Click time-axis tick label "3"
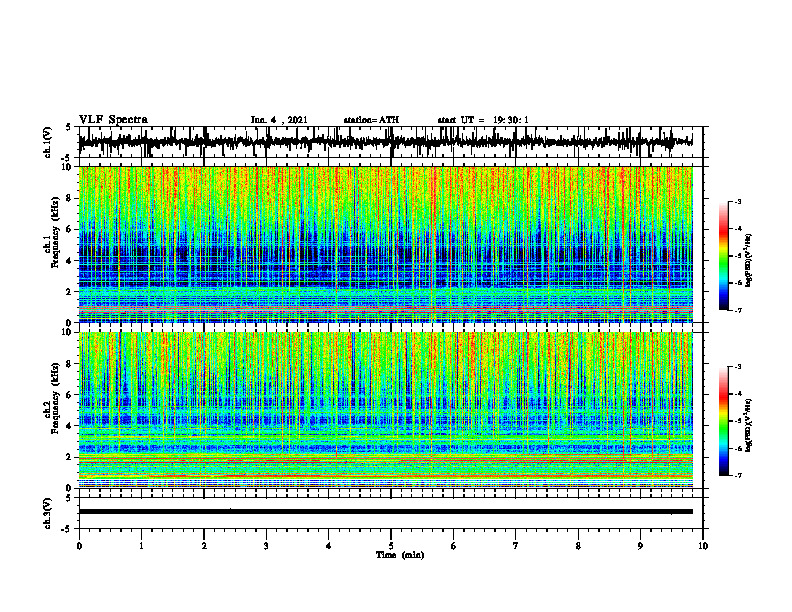 pos(266,546)
